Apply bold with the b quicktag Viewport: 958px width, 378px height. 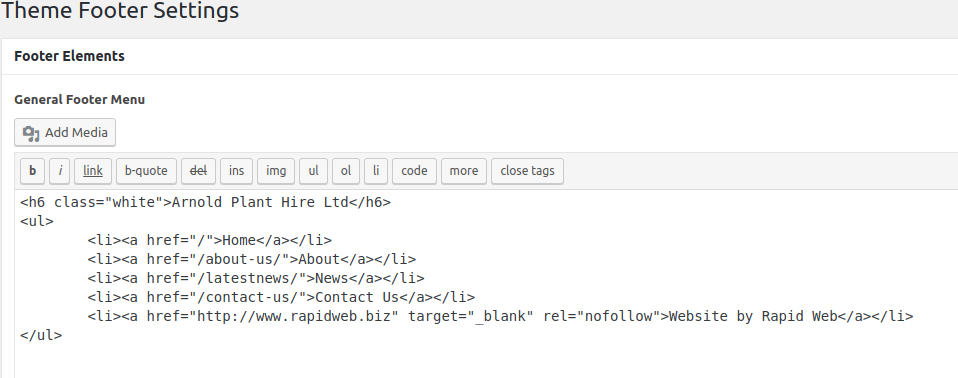32,171
